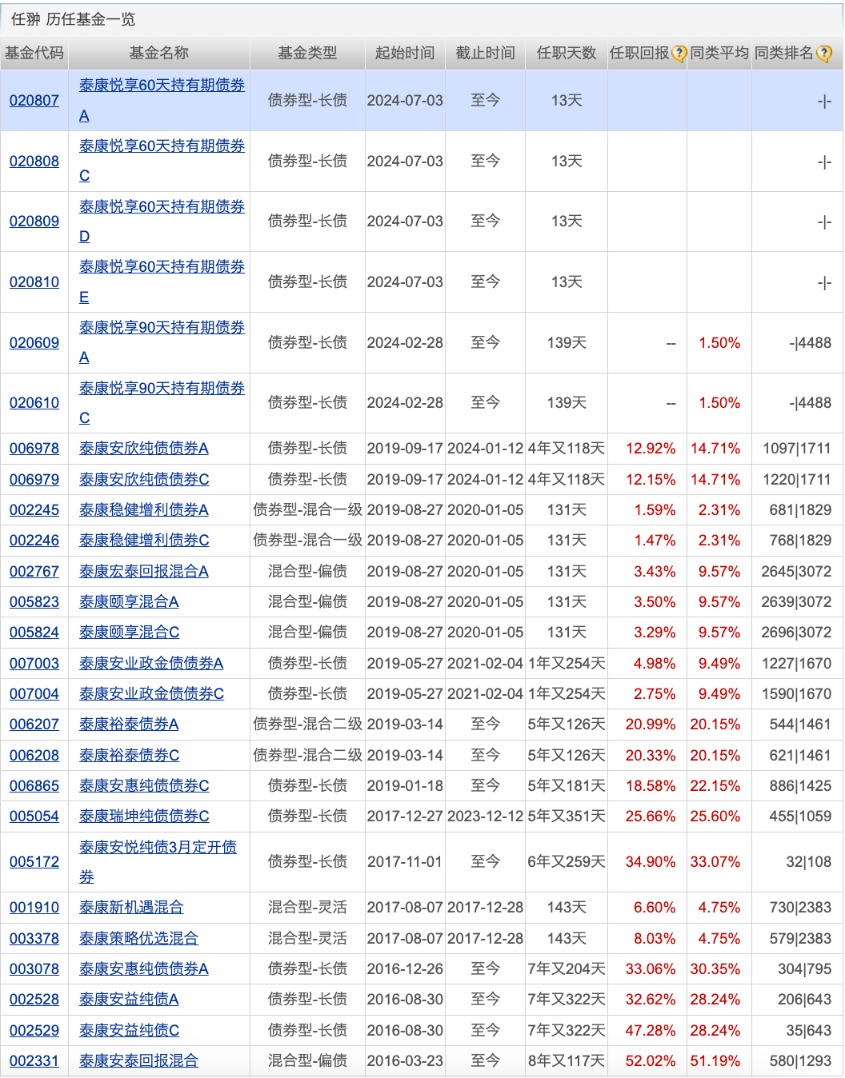This screenshot has height=1078, width=845.
Task: Open fund code 003078 link
Action: [34, 969]
